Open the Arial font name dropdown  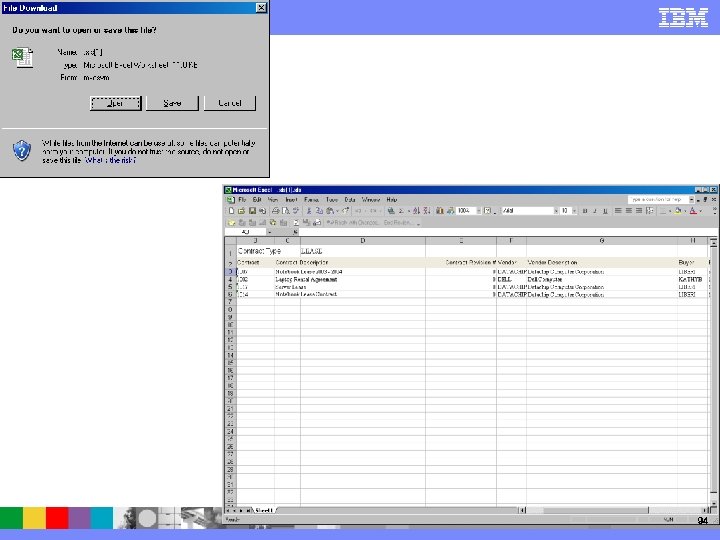coord(556,211)
